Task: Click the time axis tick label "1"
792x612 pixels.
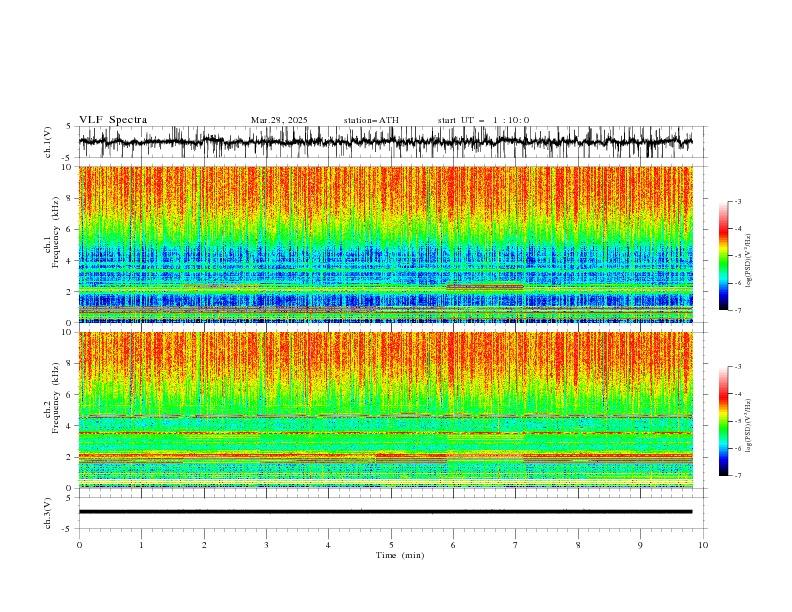Action: 141,545
